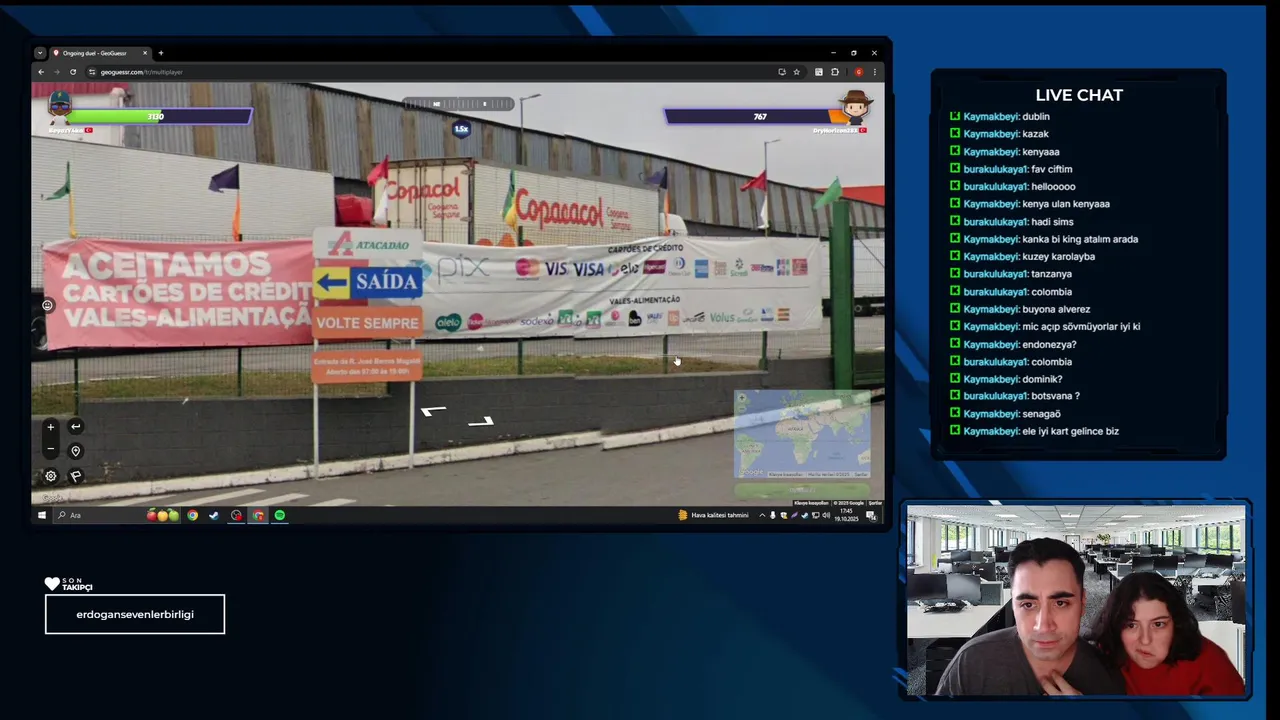Click the erdogansevenlerbirligi follower box
Image resolution: width=1280 pixels, height=720 pixels.
click(135, 614)
